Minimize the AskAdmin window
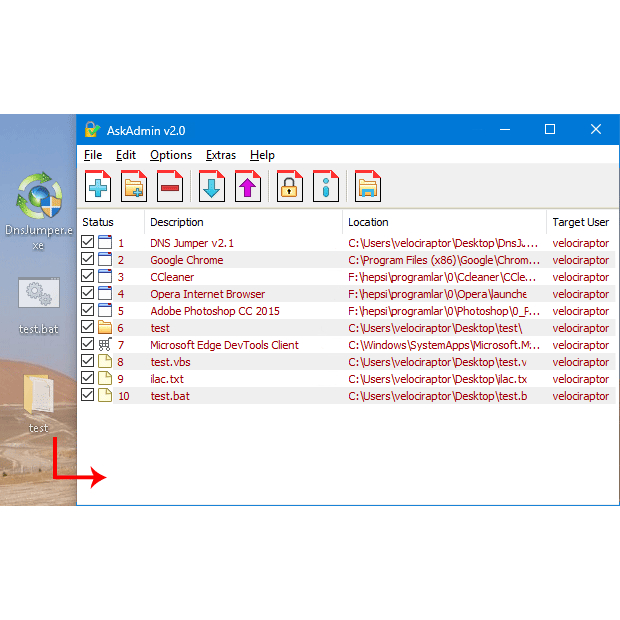620x620 pixels. click(505, 129)
